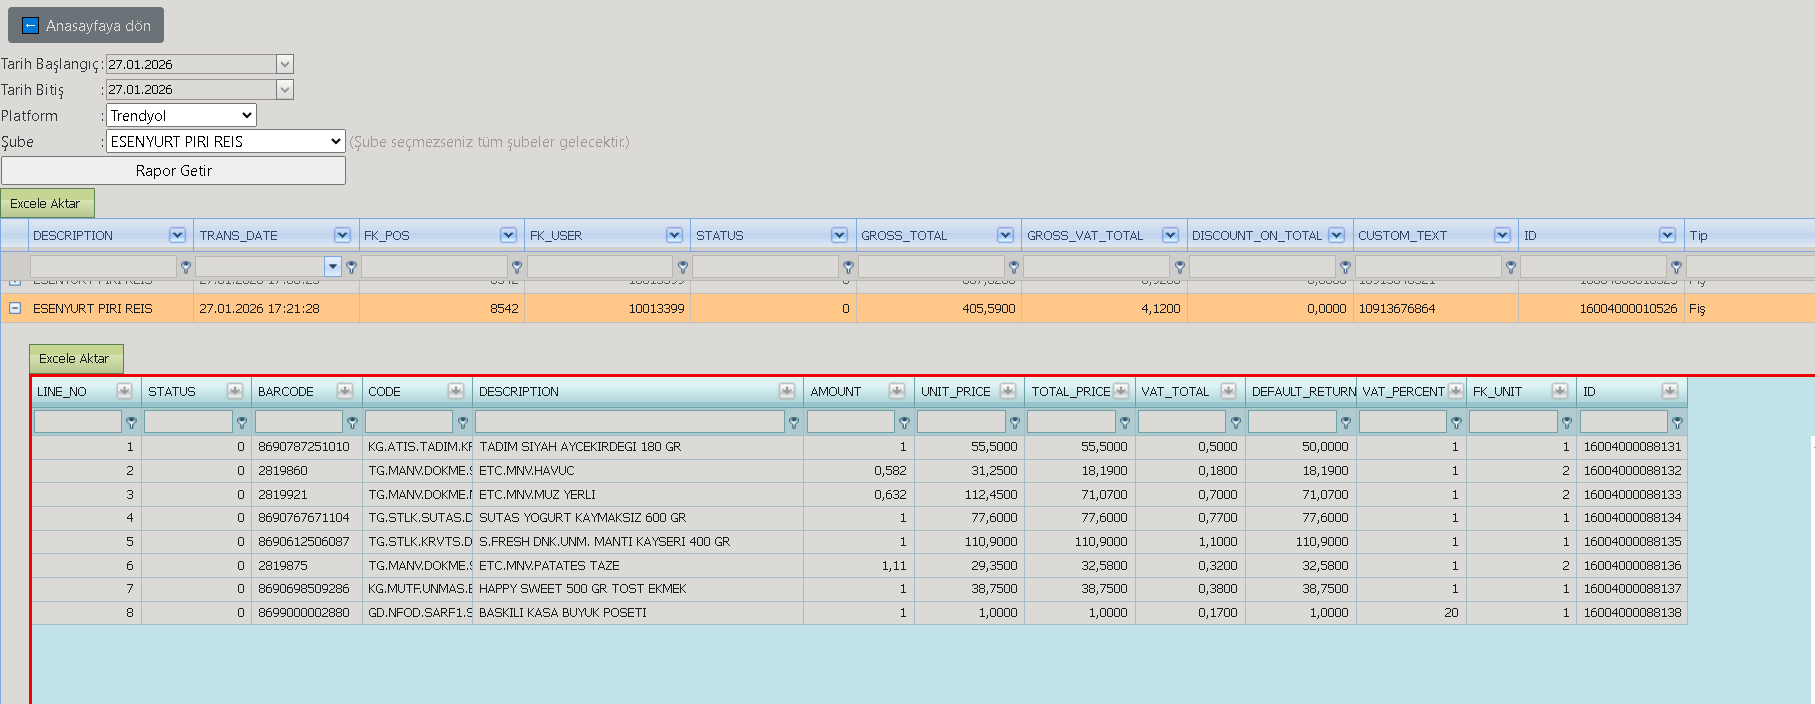This screenshot has width=1815, height=704.
Task: Click the top Excele Aktar button
Action: [x=47, y=203]
